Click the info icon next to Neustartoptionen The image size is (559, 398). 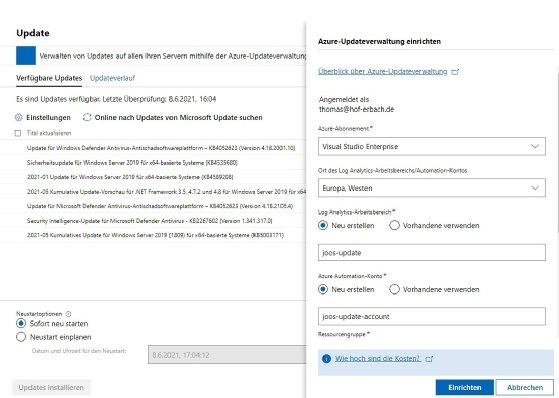[68, 314]
